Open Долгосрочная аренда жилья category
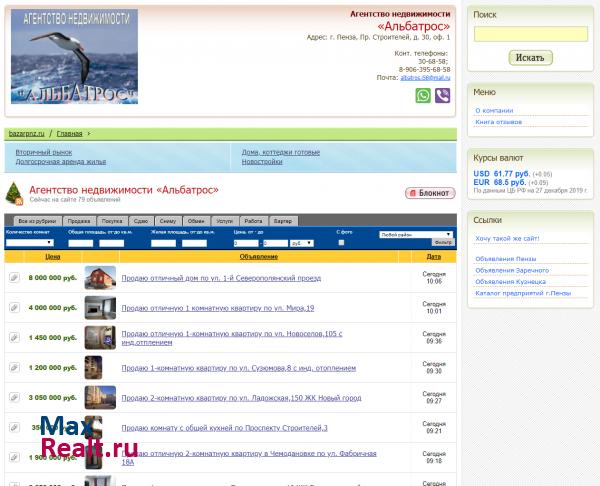This screenshot has height=486, width=600. [x=61, y=162]
